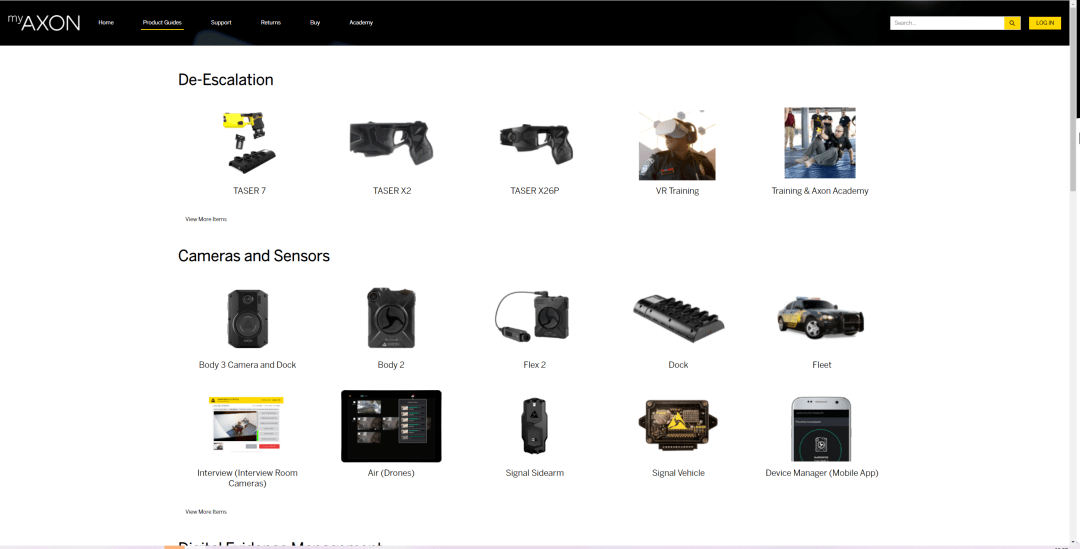This screenshot has height=549, width=1080.
Task: Open the Buy menu item
Action: [315, 23]
